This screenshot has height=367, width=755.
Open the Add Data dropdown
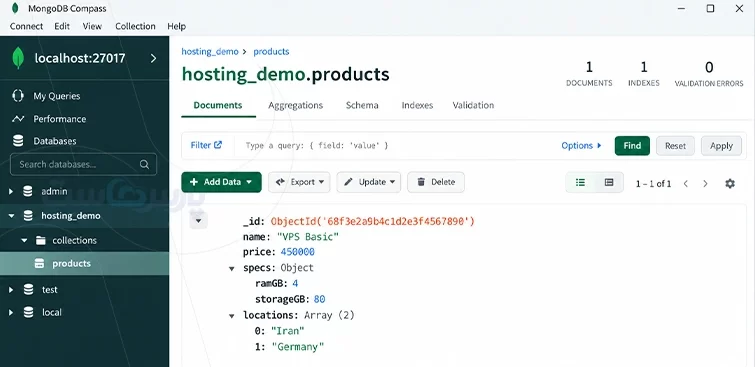point(221,182)
